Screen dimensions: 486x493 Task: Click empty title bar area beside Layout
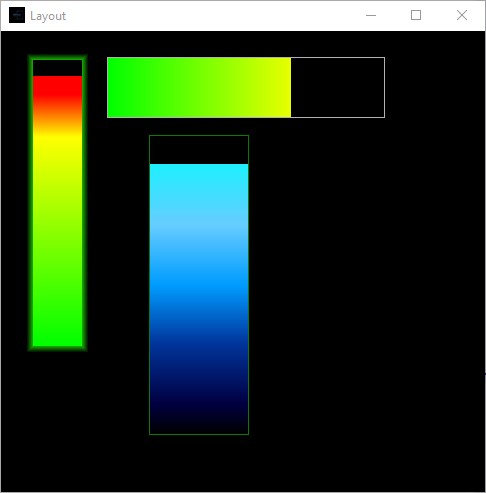[213, 16]
